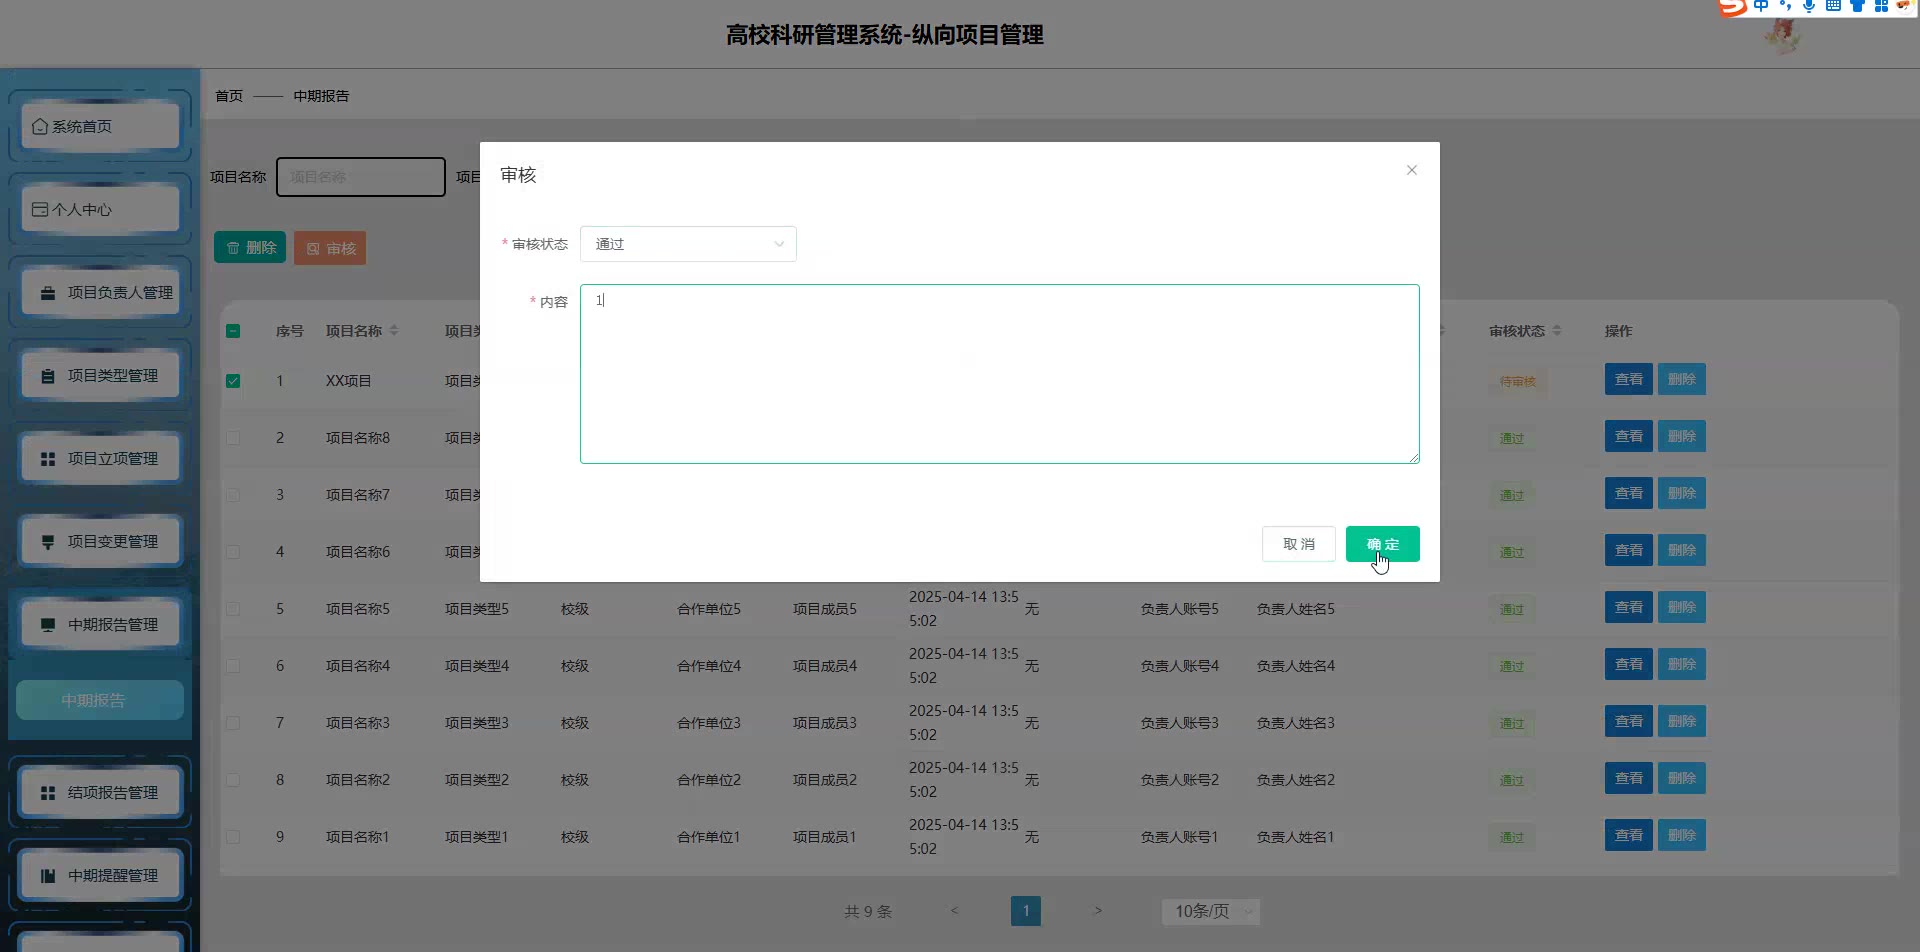
Task: Open the 中期报告 submenu item
Action: tap(99, 700)
